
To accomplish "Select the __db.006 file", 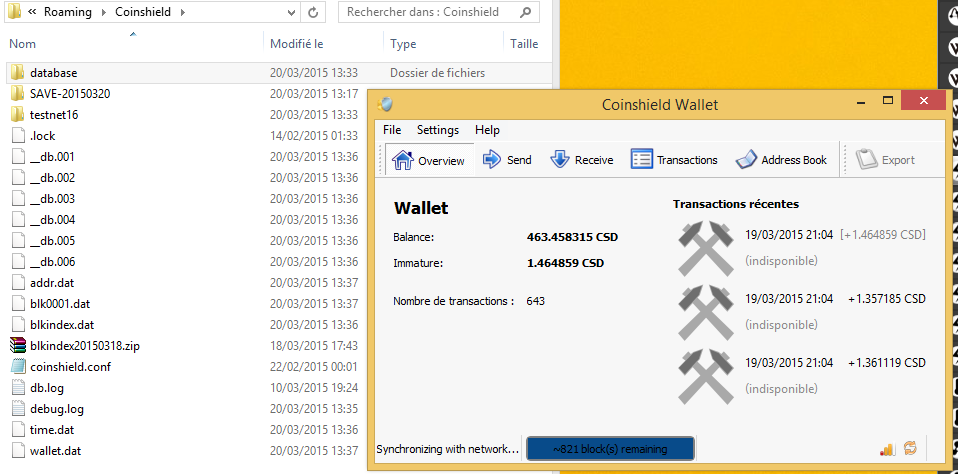I will (x=53, y=262).
